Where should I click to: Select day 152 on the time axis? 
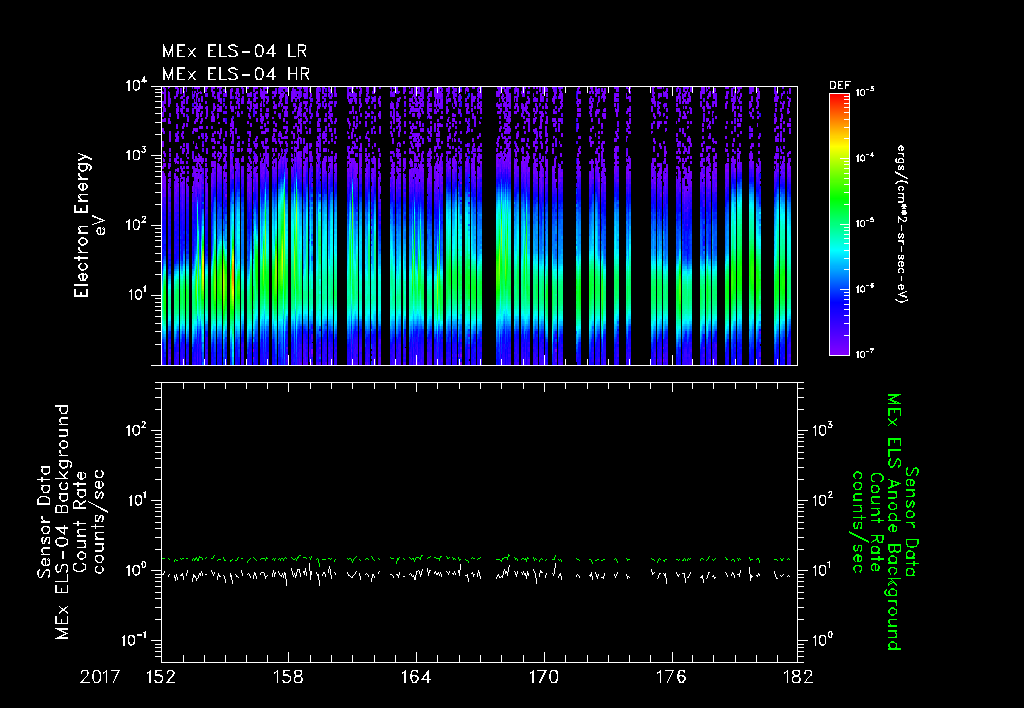[161, 678]
